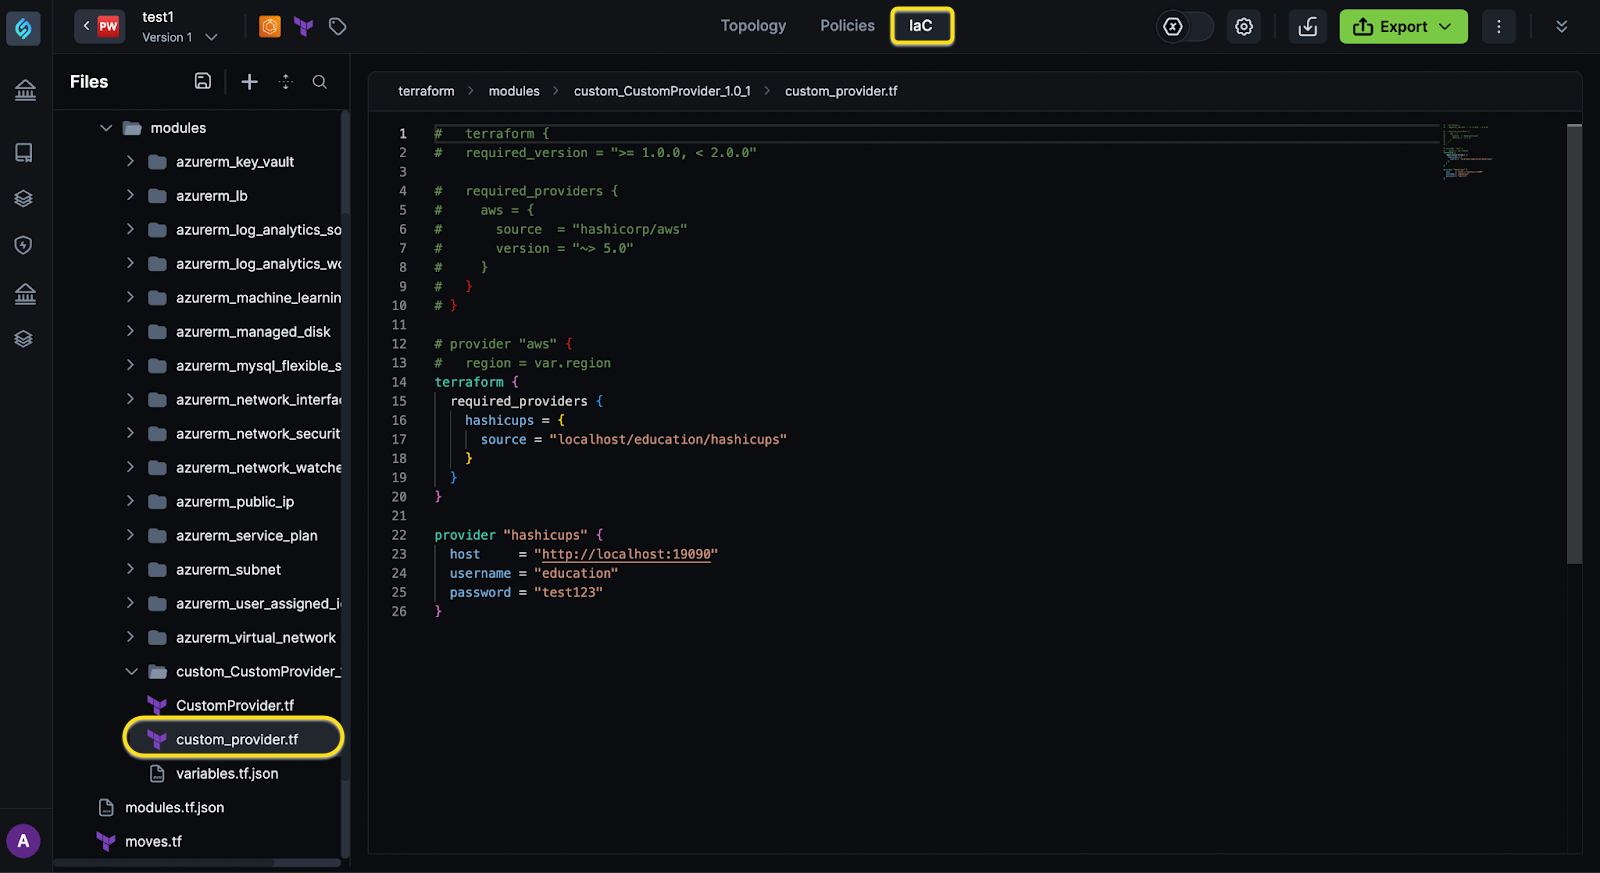
Task: Click the editor vertical scrollbar
Action: [x=1574, y=344]
